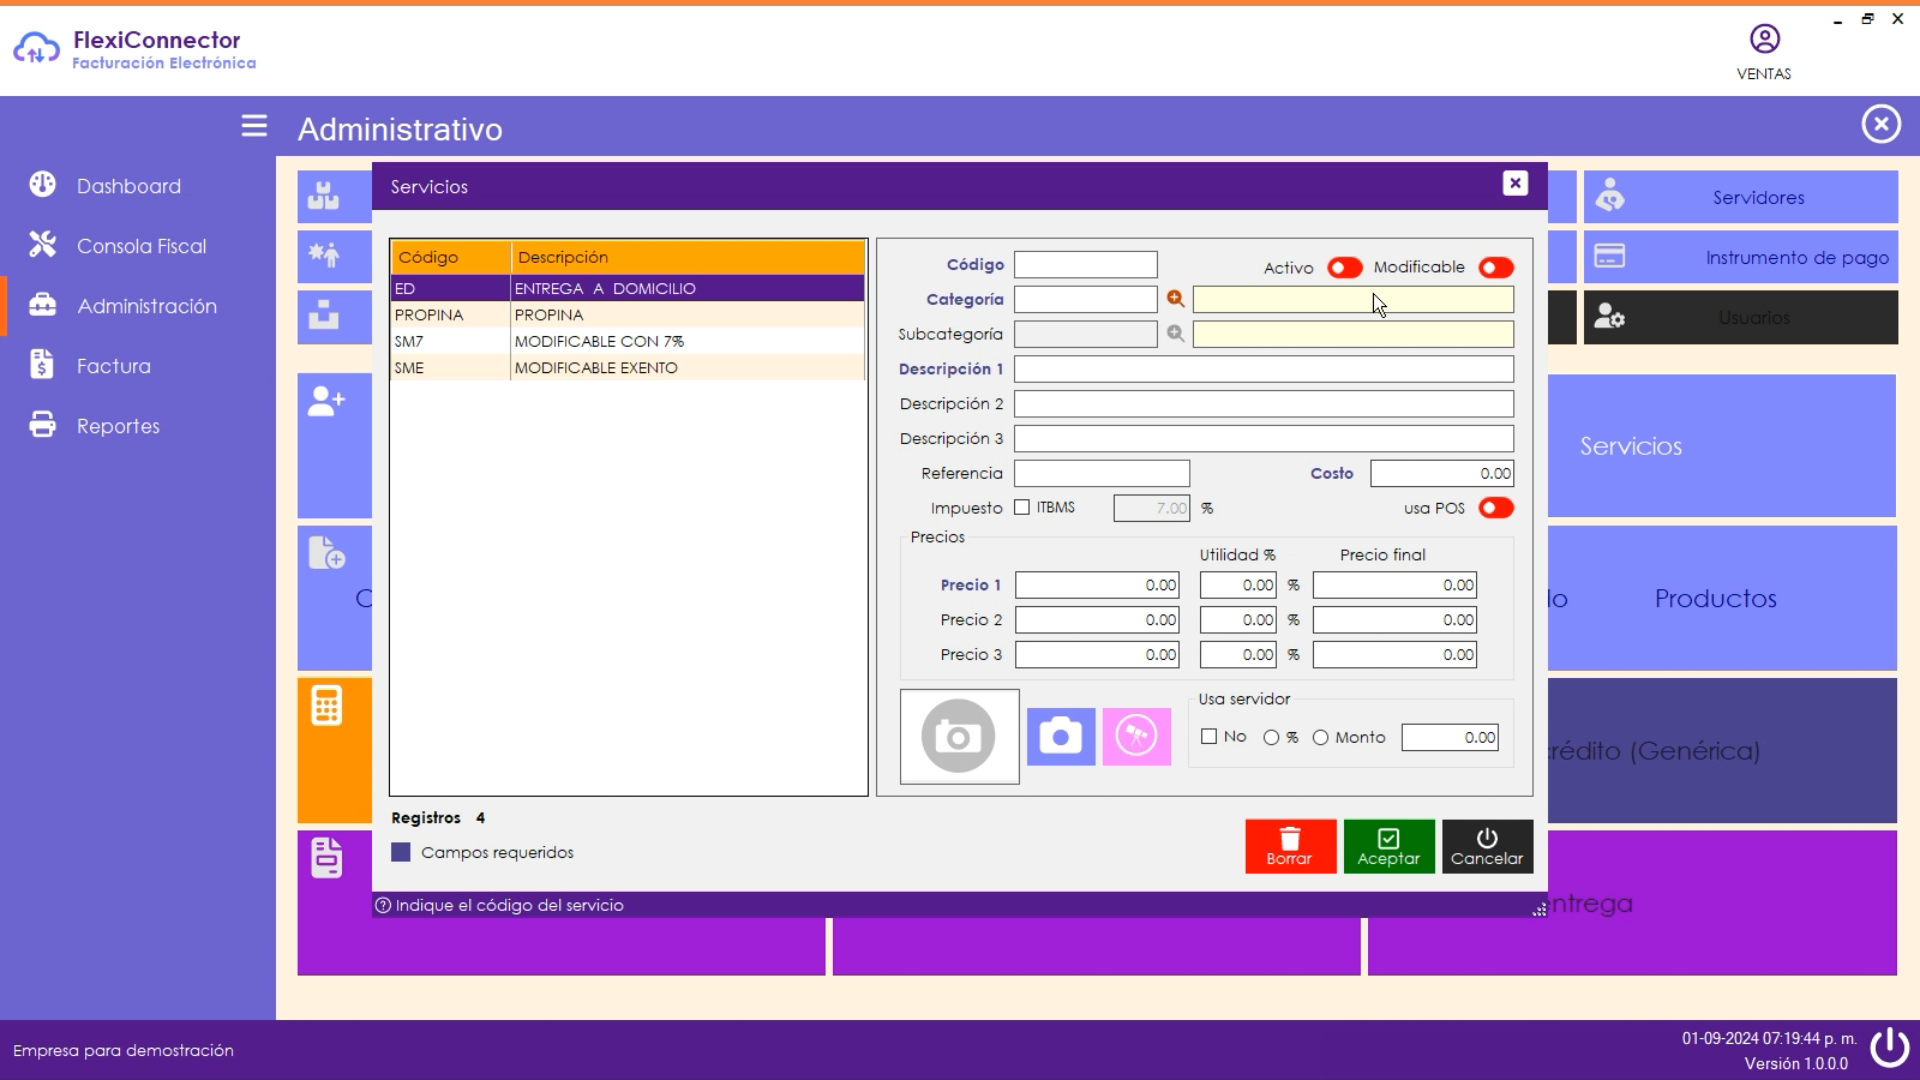Click the Factura document icon
Viewport: 1920px width, 1080px height.
(42, 365)
